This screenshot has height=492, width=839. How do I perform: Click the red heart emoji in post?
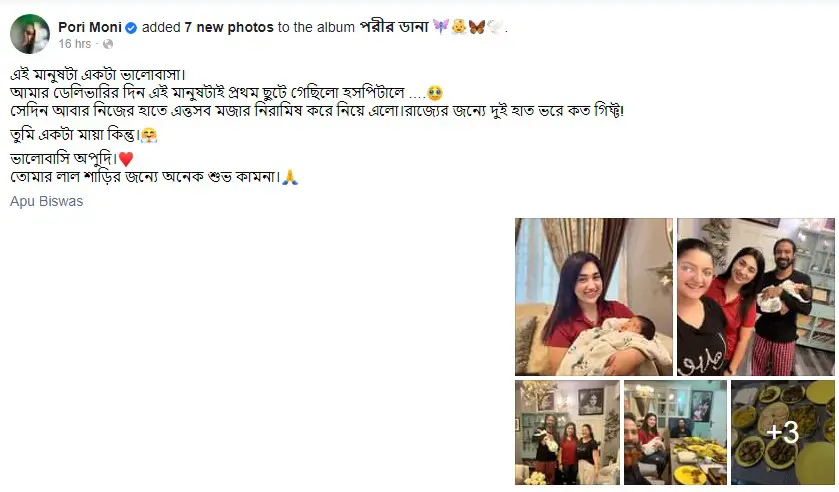coord(126,159)
